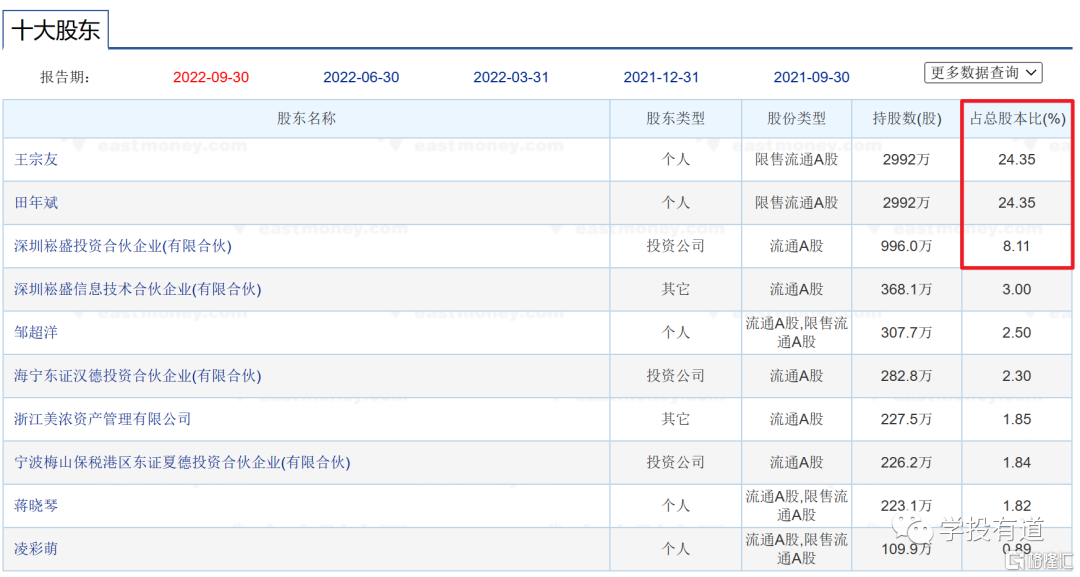Select 王宗友's holding cell 2992万
This screenshot has height=577, width=1080.
[906, 160]
